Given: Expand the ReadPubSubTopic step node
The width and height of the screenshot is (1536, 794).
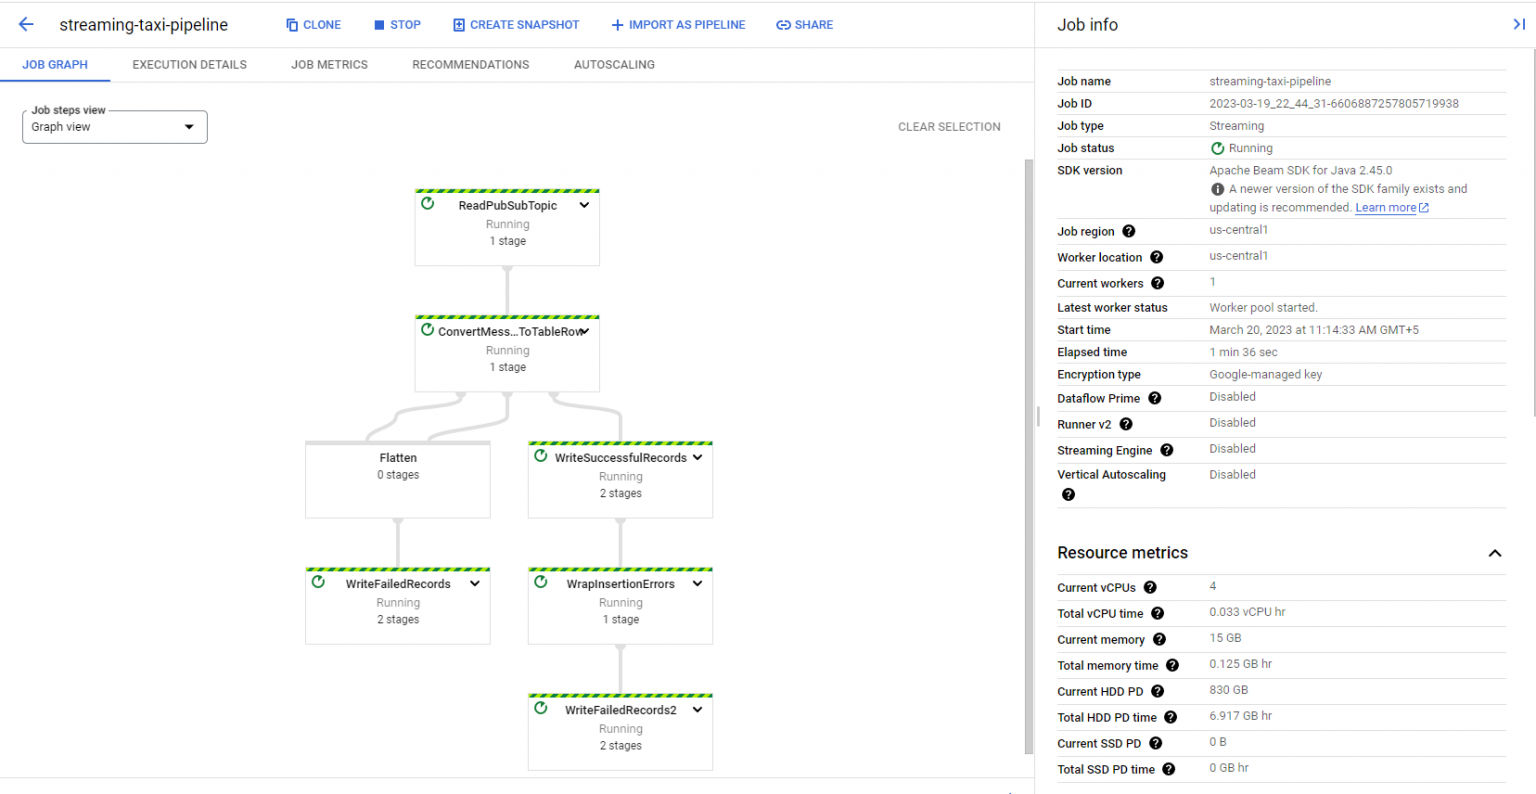Looking at the screenshot, I should [x=584, y=205].
